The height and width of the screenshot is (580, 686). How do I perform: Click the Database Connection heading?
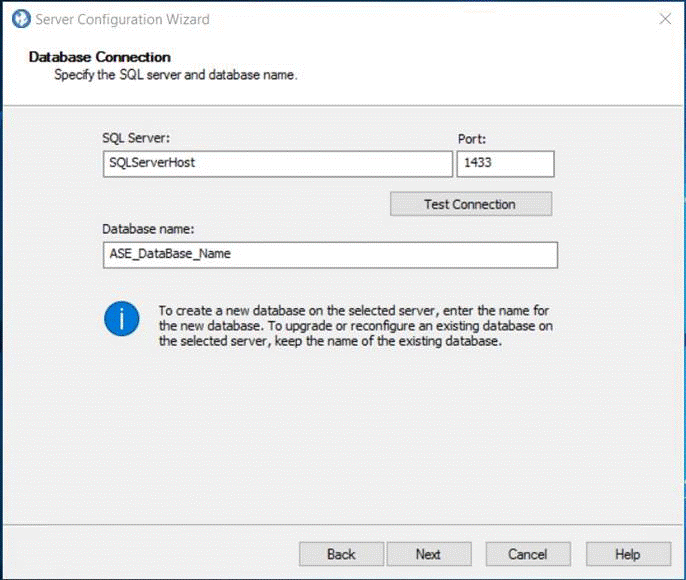tap(100, 57)
